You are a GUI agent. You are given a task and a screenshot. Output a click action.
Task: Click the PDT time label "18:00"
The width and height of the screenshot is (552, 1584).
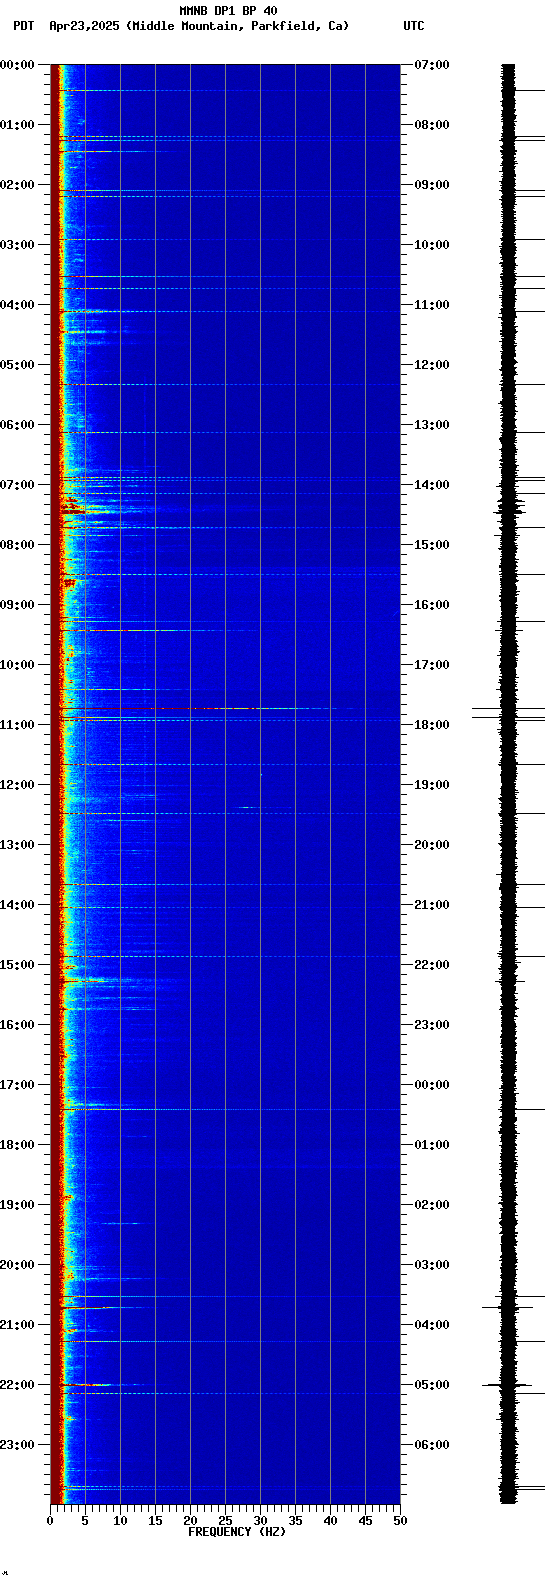[x=17, y=1145]
